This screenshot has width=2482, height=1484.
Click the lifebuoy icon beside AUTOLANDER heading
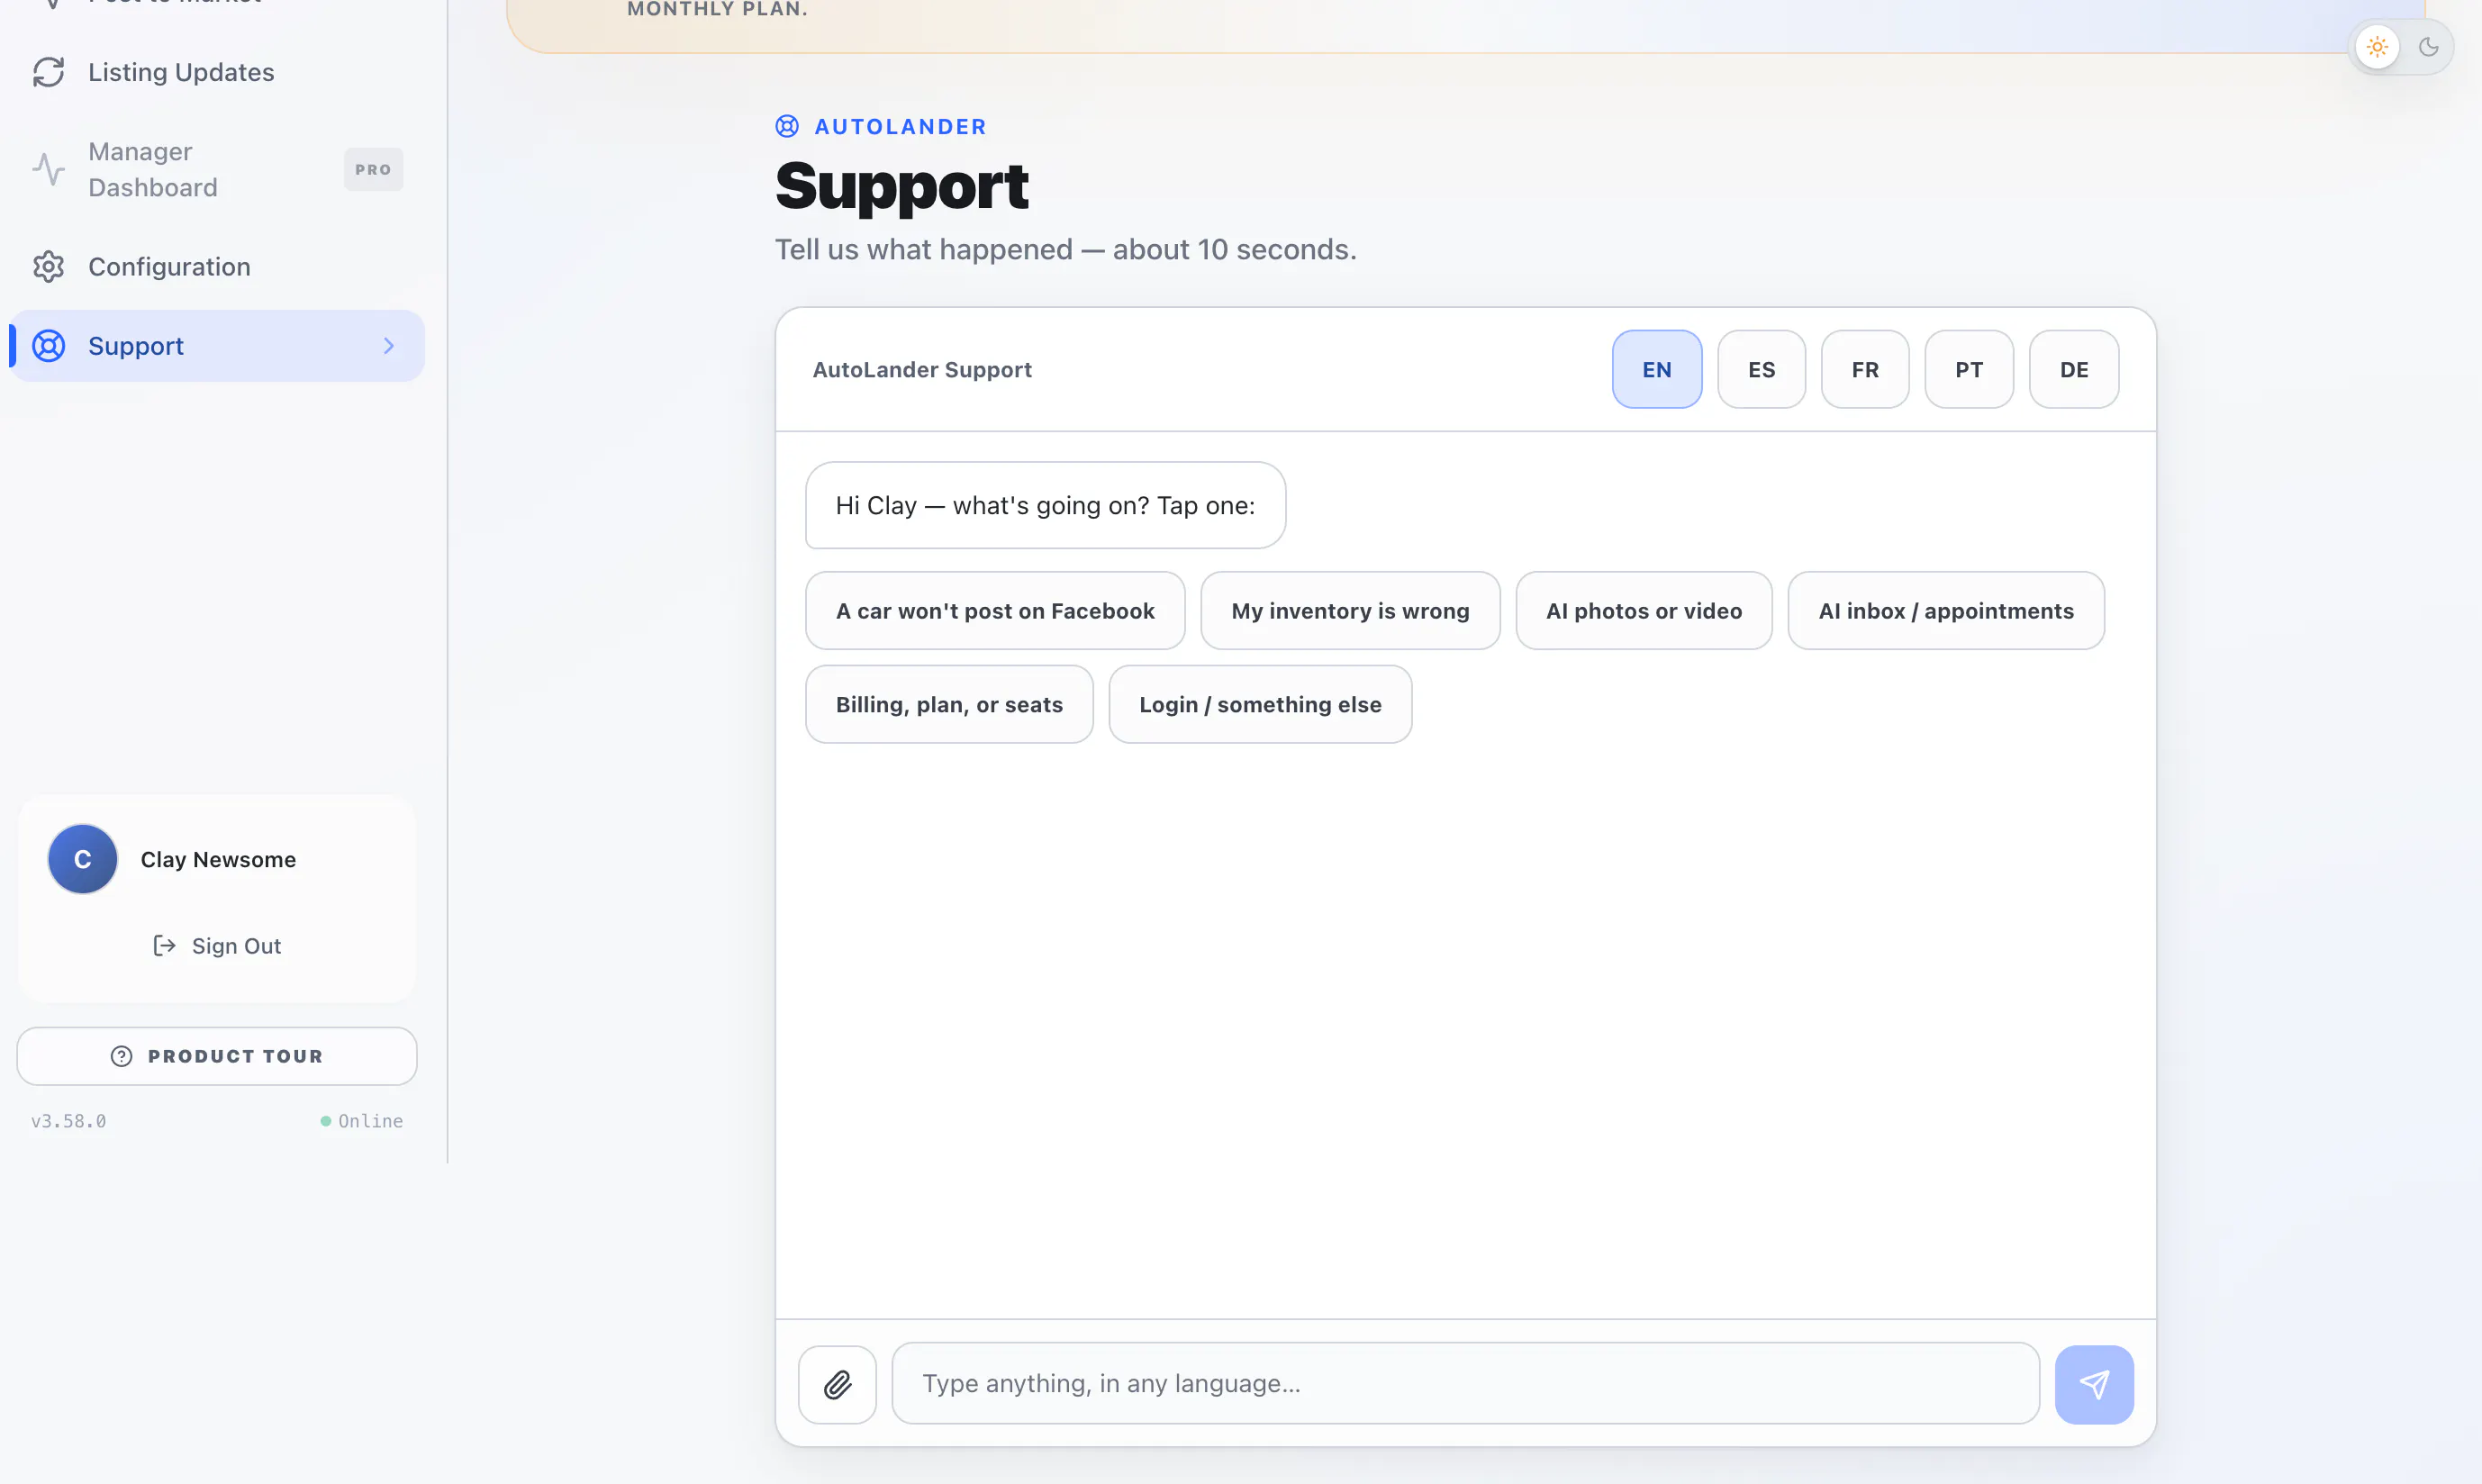(x=787, y=126)
